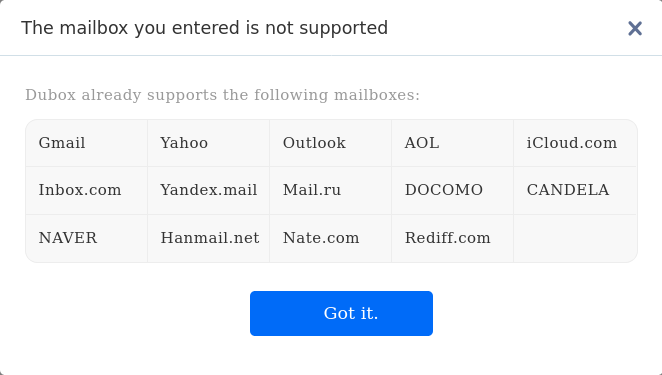Select the Yahoo mailbox cell
662x375 pixels.
209,143
